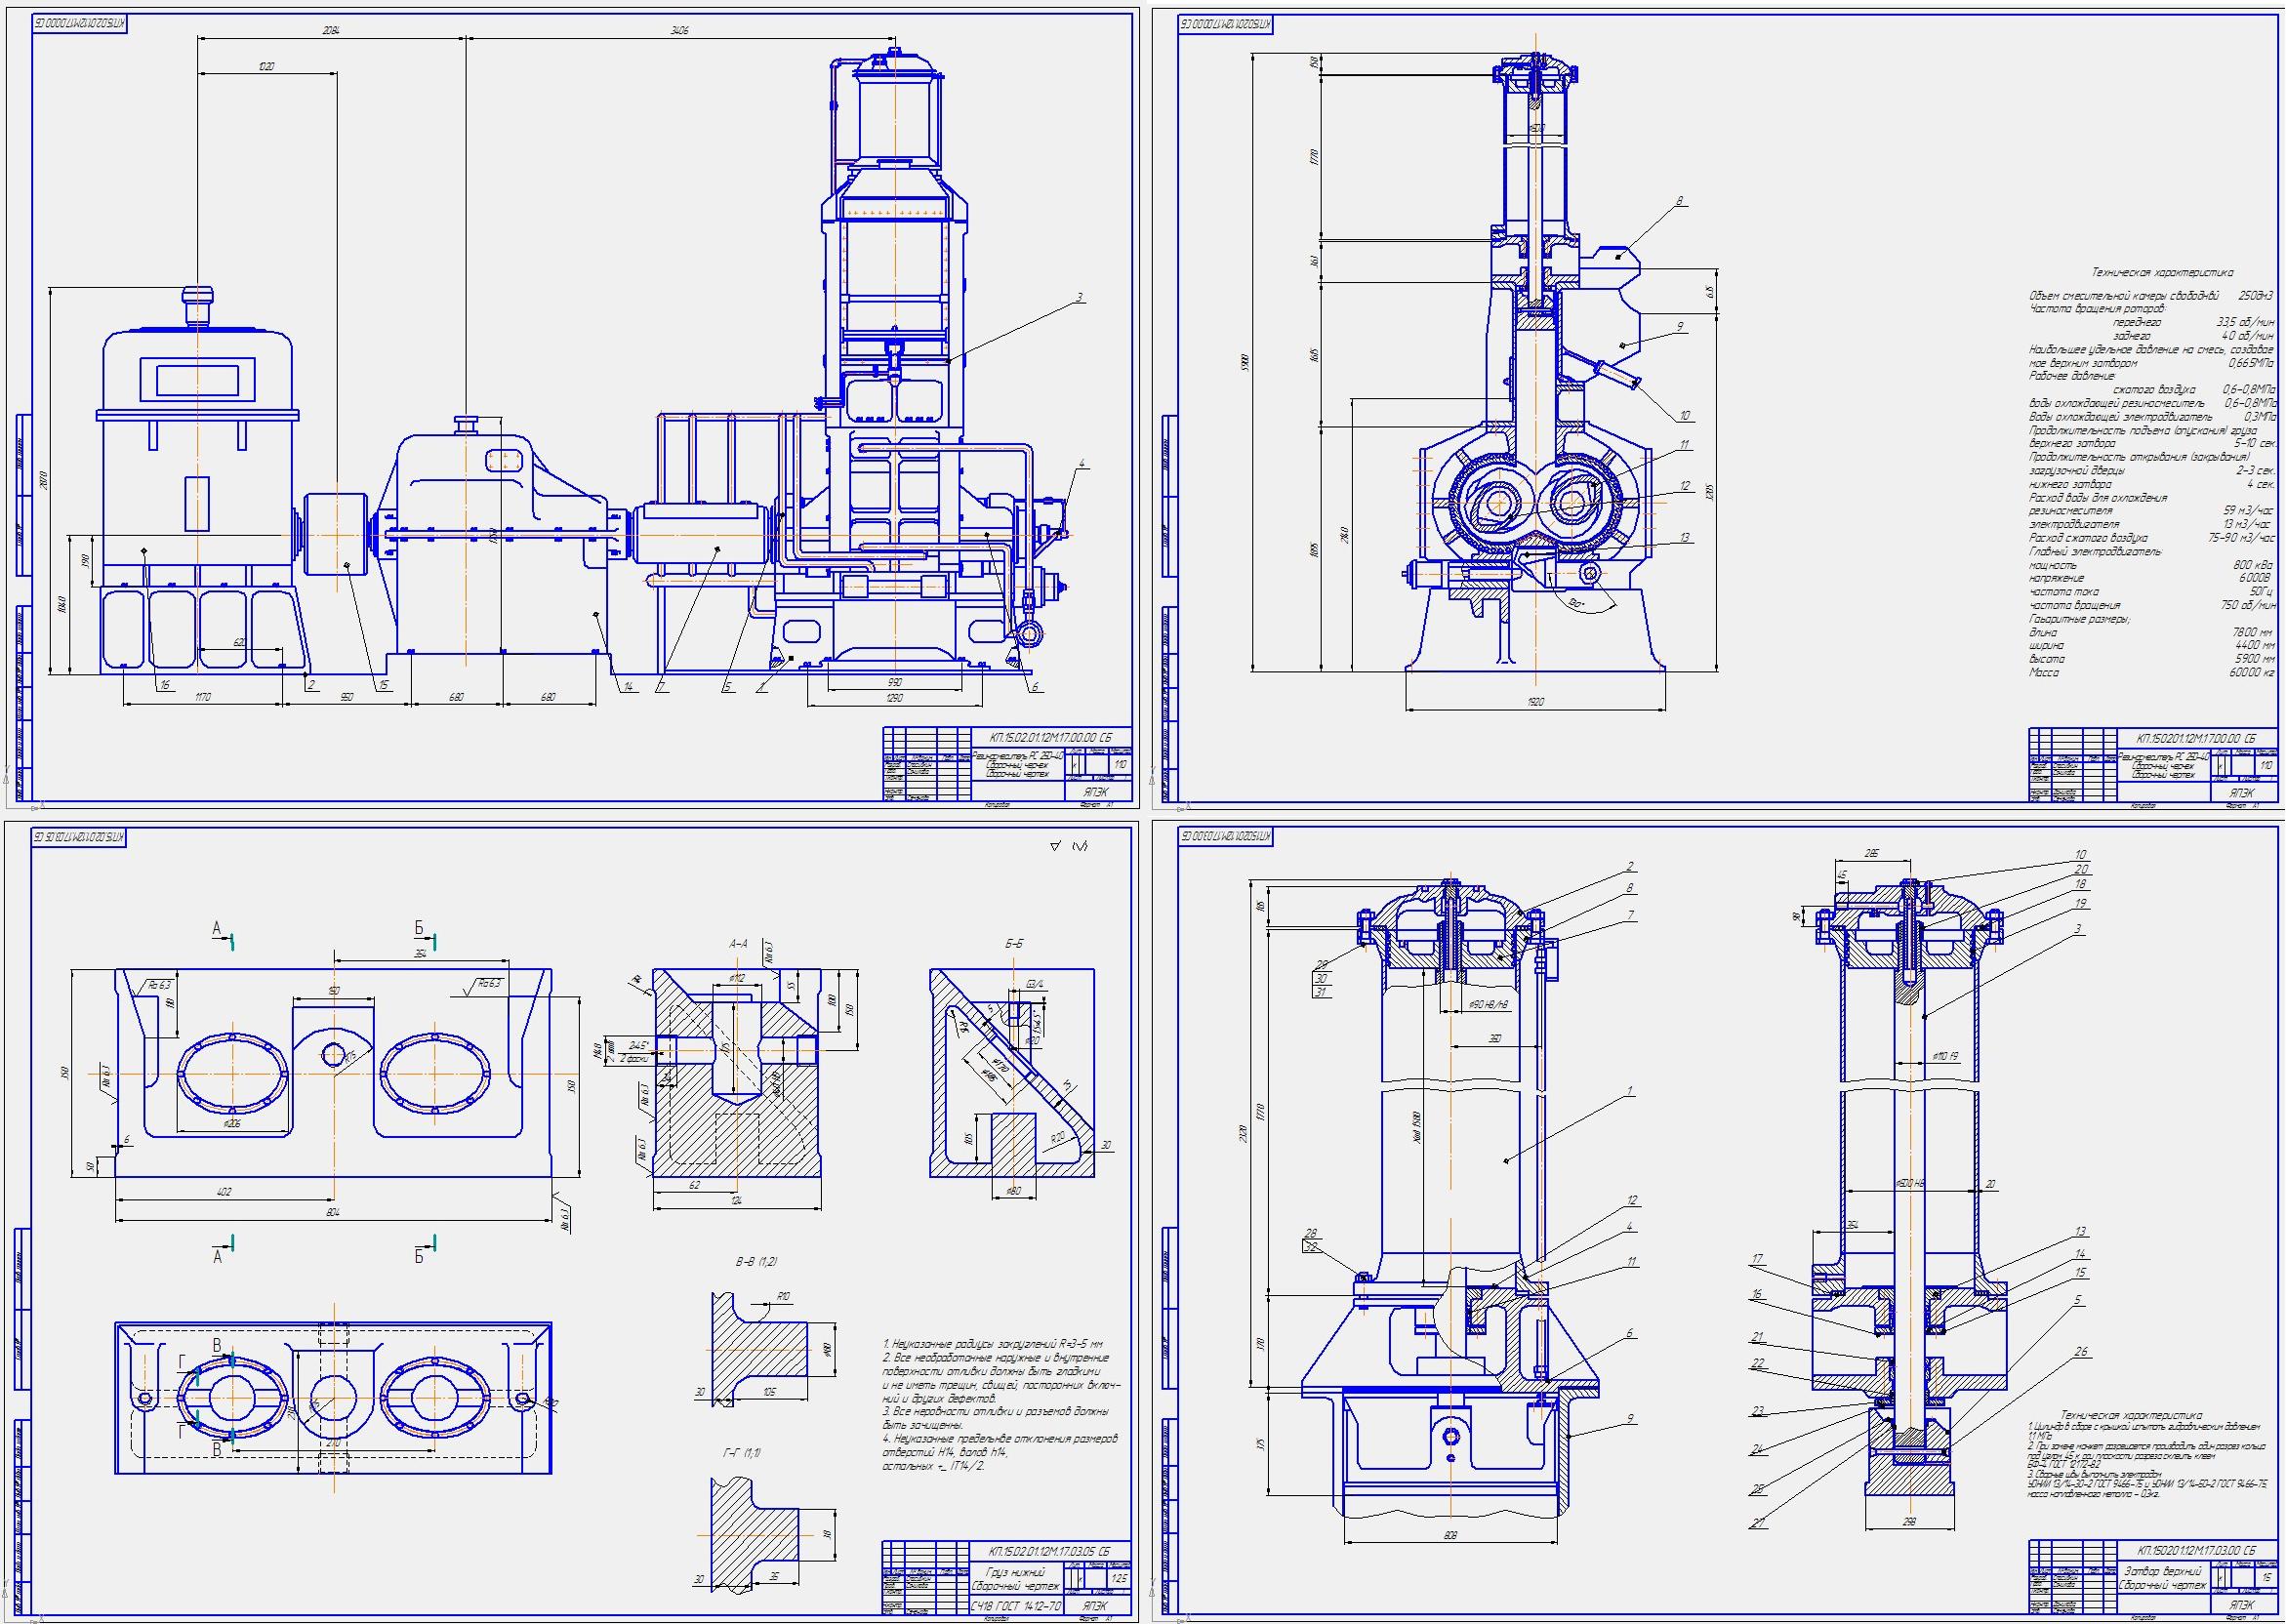Click the '804' overall length dimension

click(x=334, y=1213)
